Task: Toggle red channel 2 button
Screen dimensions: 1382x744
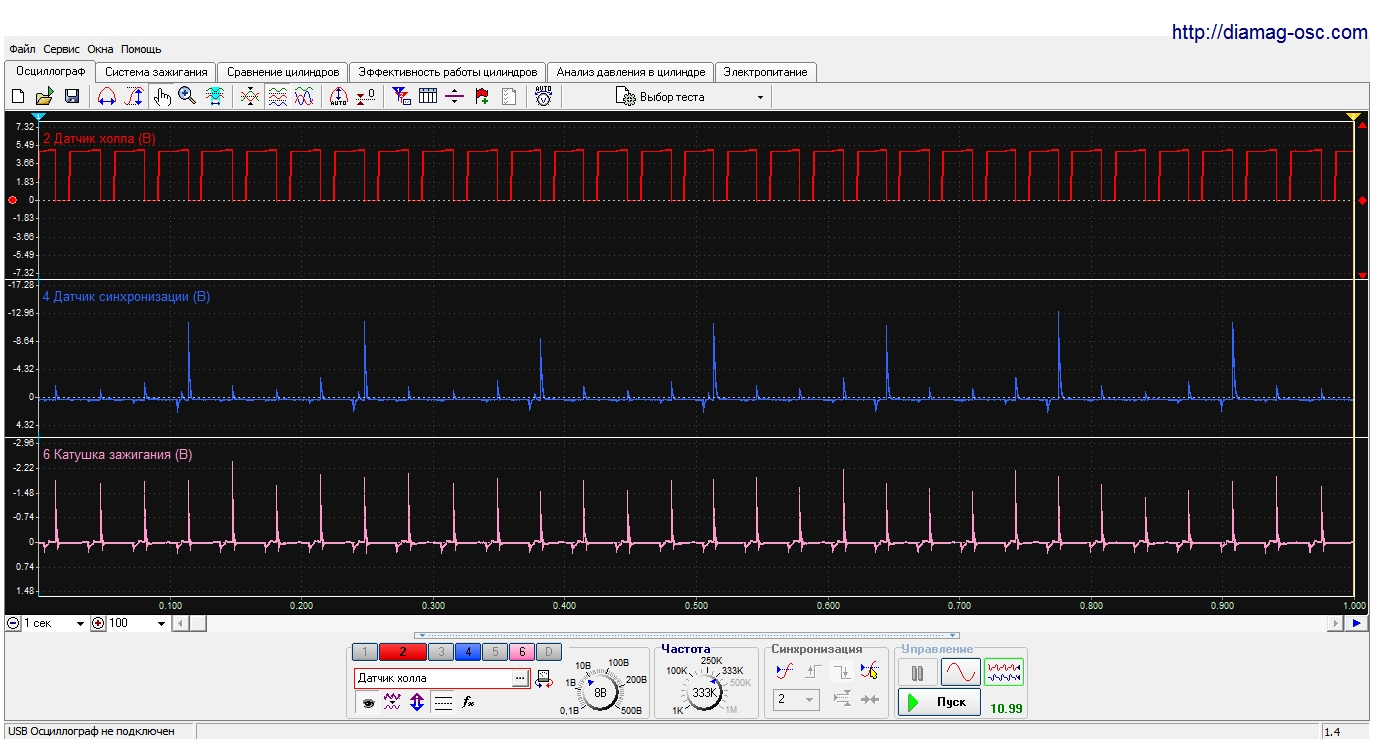Action: click(x=402, y=652)
